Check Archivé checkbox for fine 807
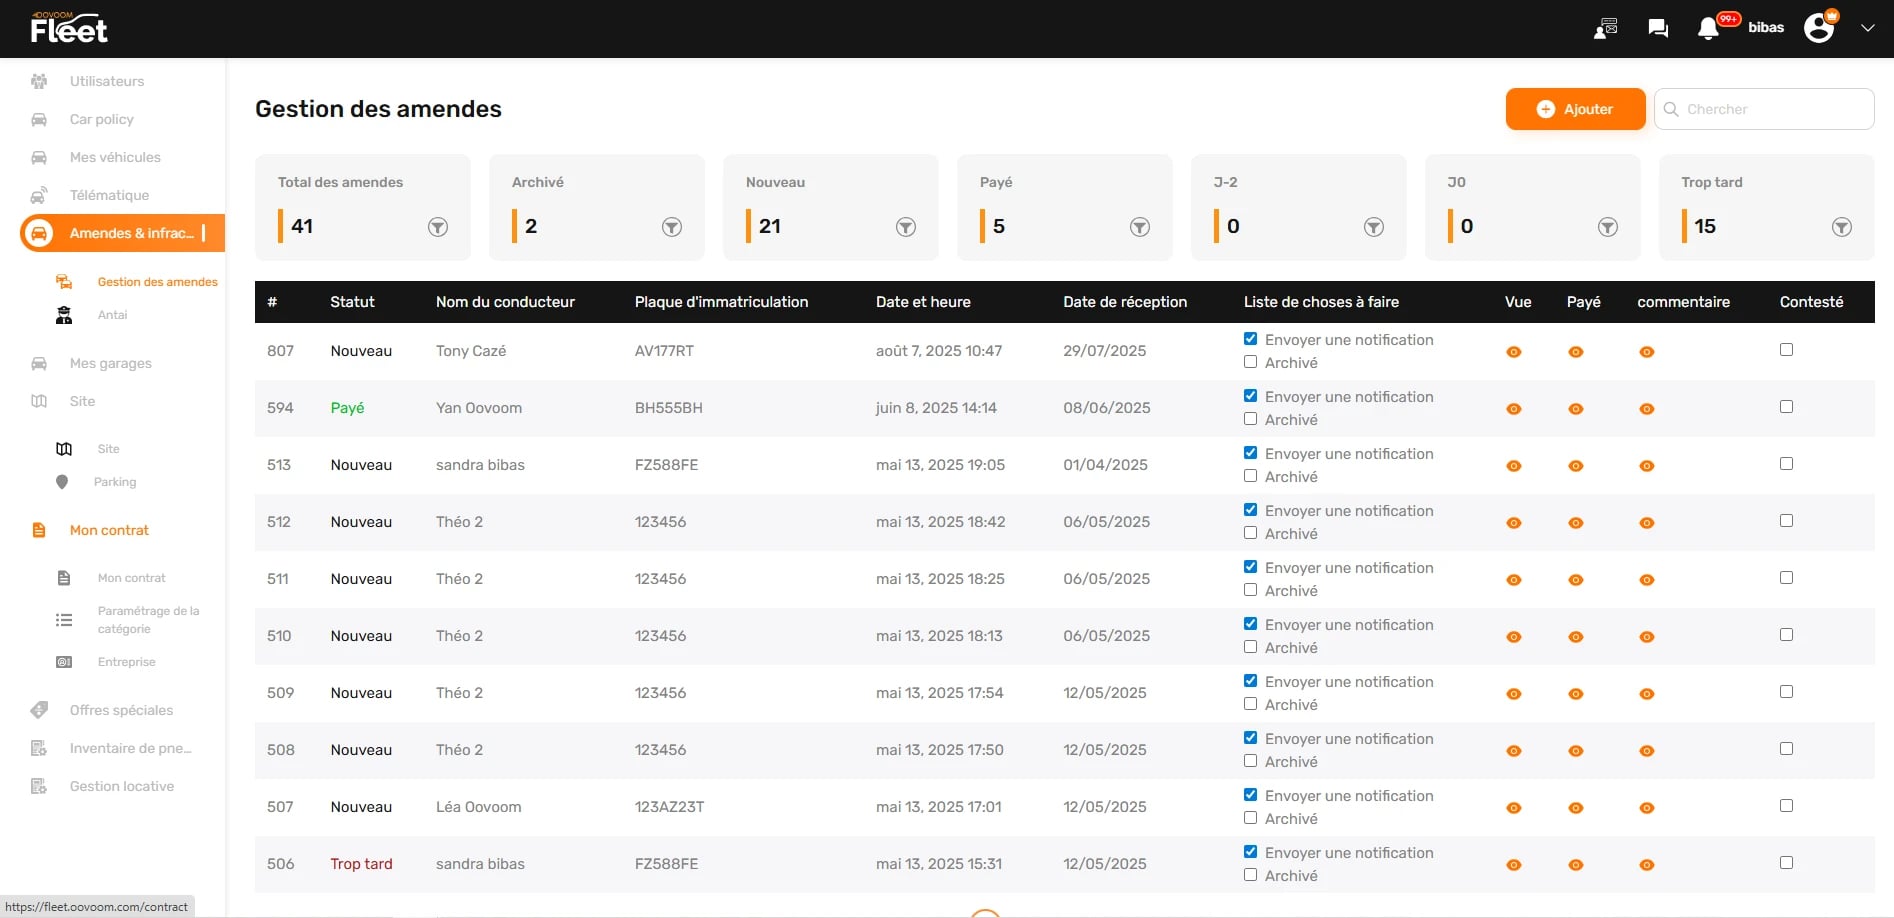The image size is (1894, 918). (1250, 362)
